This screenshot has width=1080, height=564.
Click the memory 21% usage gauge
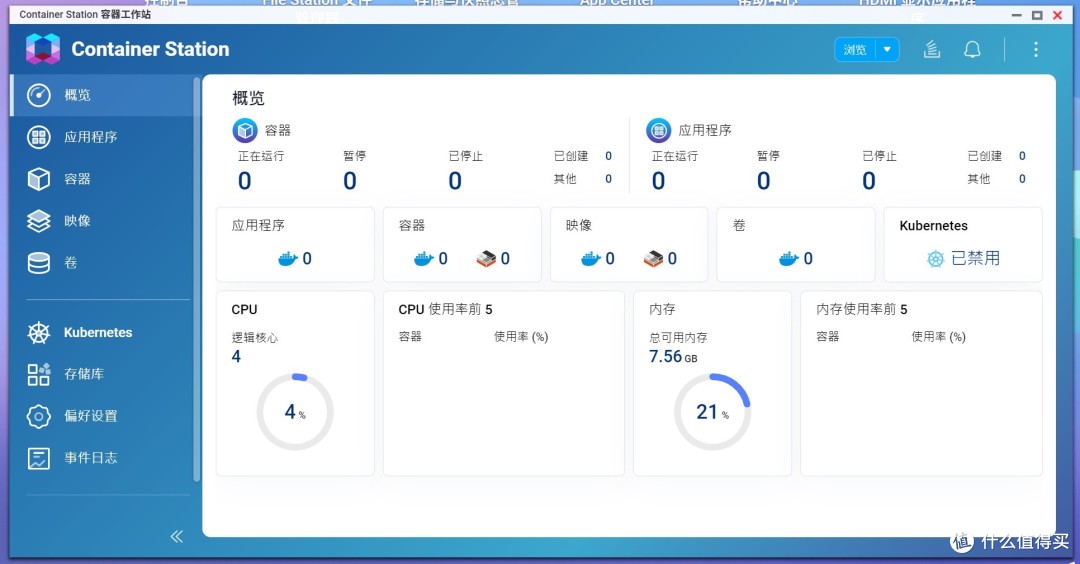coord(712,412)
